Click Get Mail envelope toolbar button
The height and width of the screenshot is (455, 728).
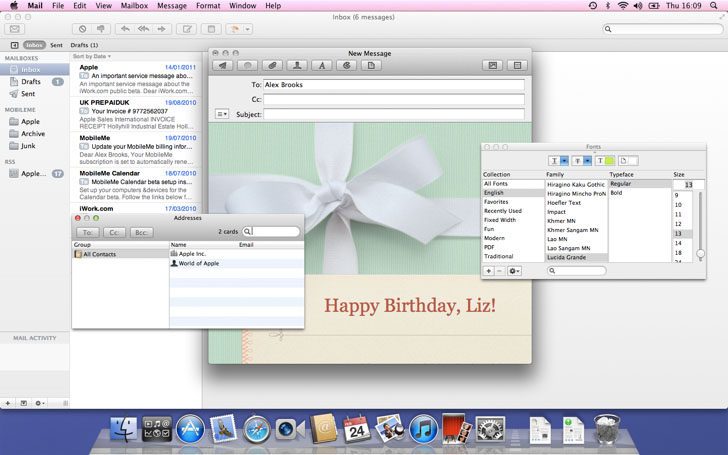click(x=14, y=29)
